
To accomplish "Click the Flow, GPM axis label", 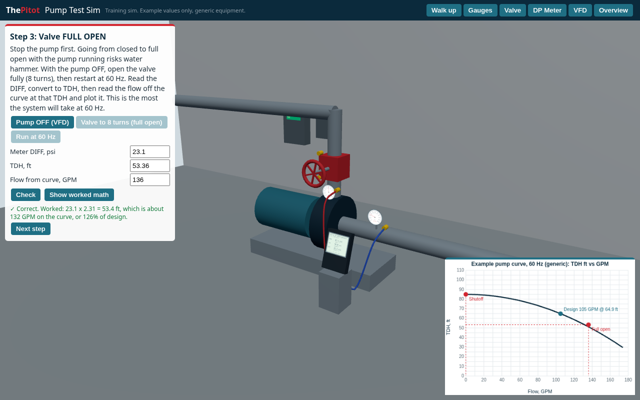I will [540, 391].
